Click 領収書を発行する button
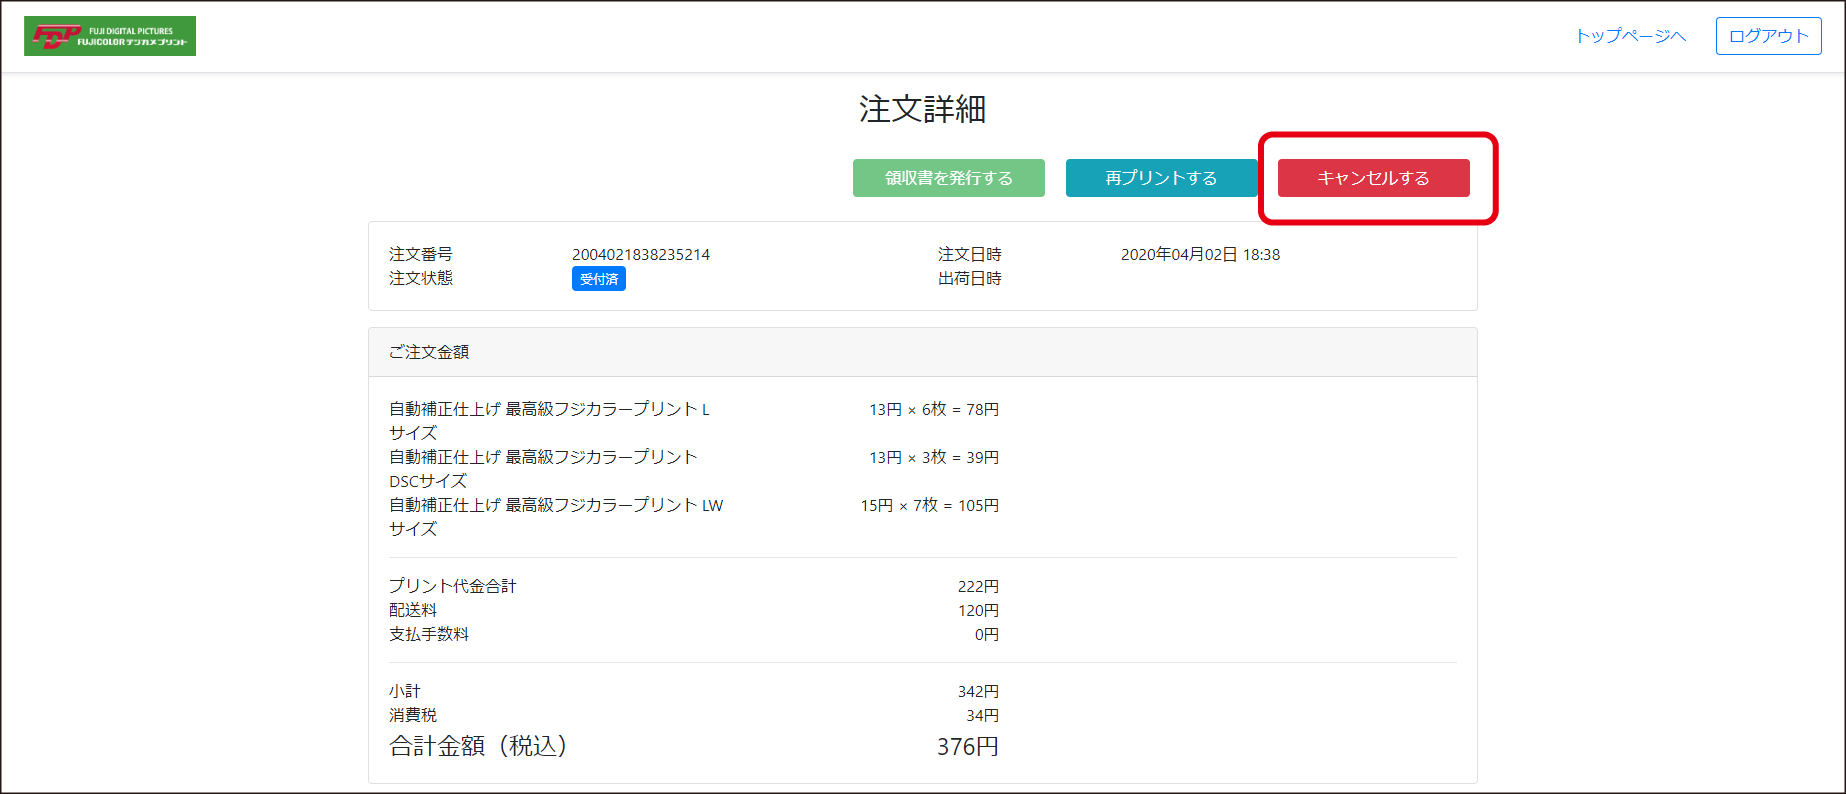 pos(949,178)
